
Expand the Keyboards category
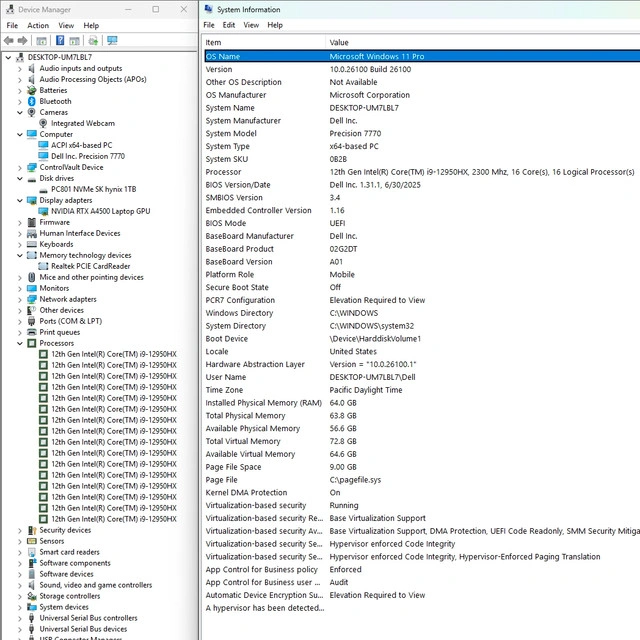click(x=20, y=244)
